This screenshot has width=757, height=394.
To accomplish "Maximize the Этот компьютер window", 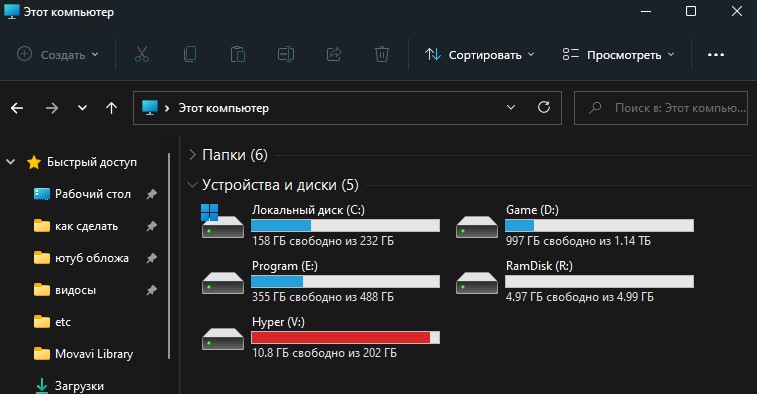I will pyautogui.click(x=691, y=11).
